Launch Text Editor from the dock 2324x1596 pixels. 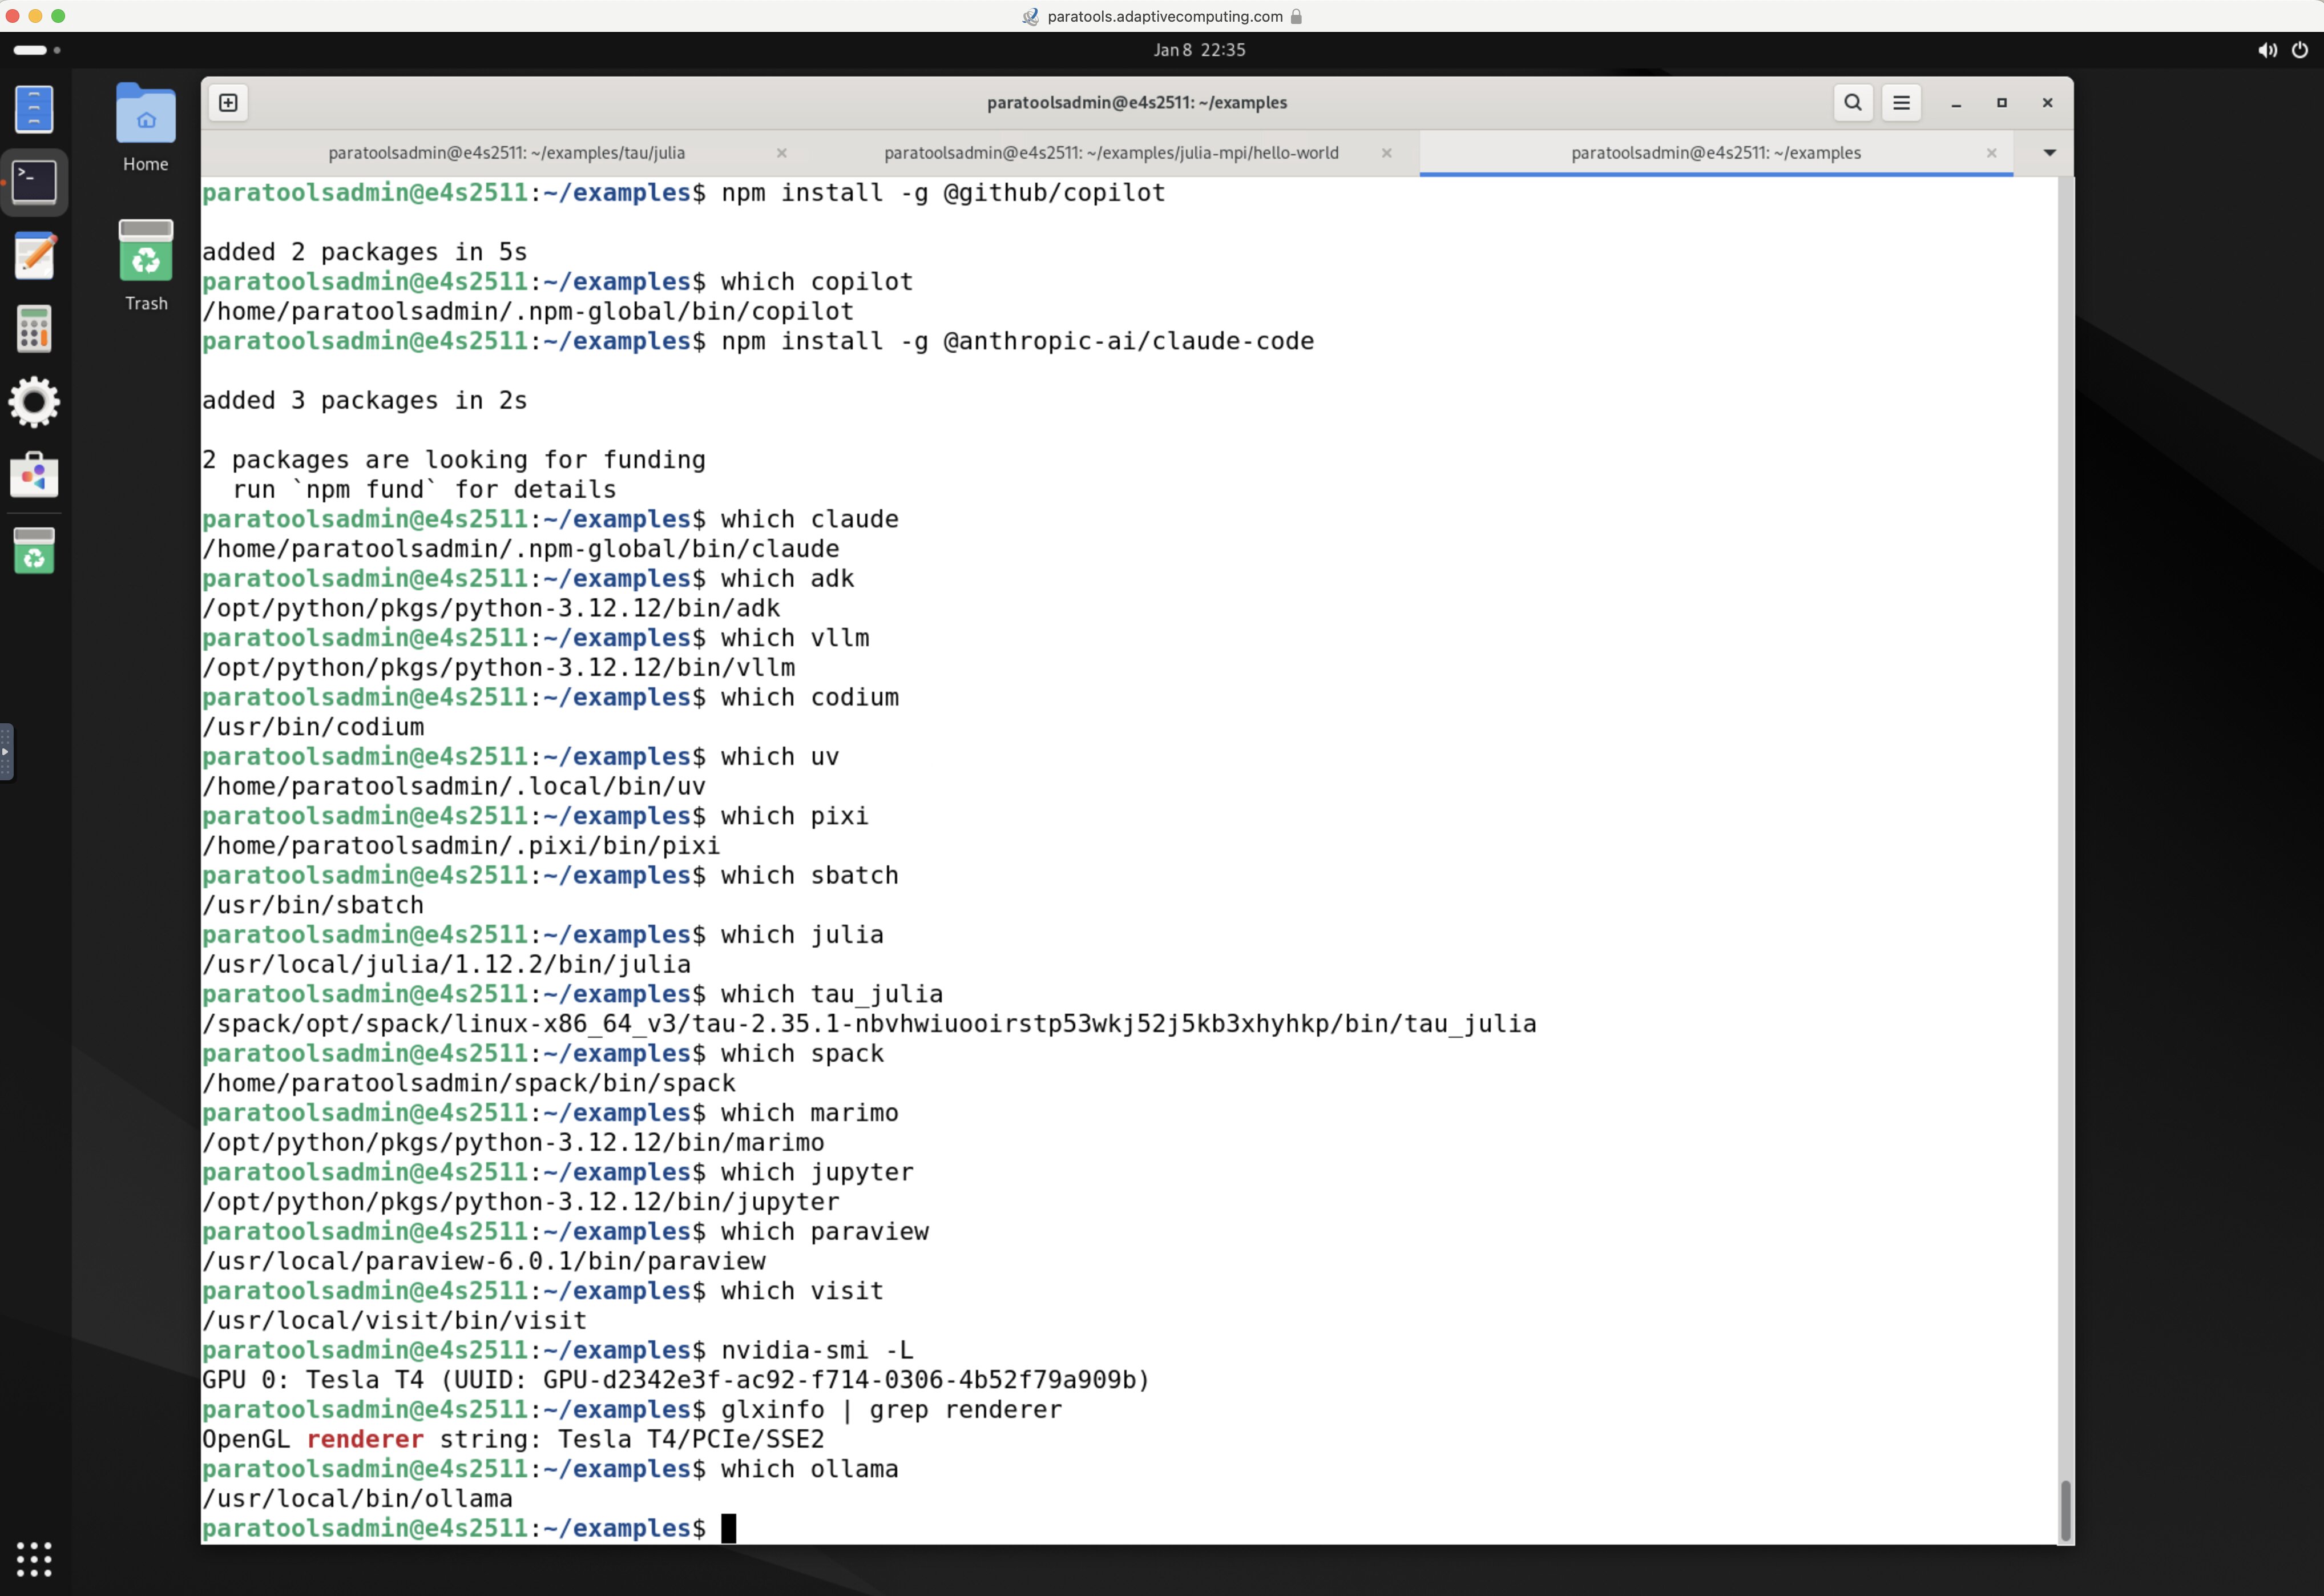(x=34, y=256)
